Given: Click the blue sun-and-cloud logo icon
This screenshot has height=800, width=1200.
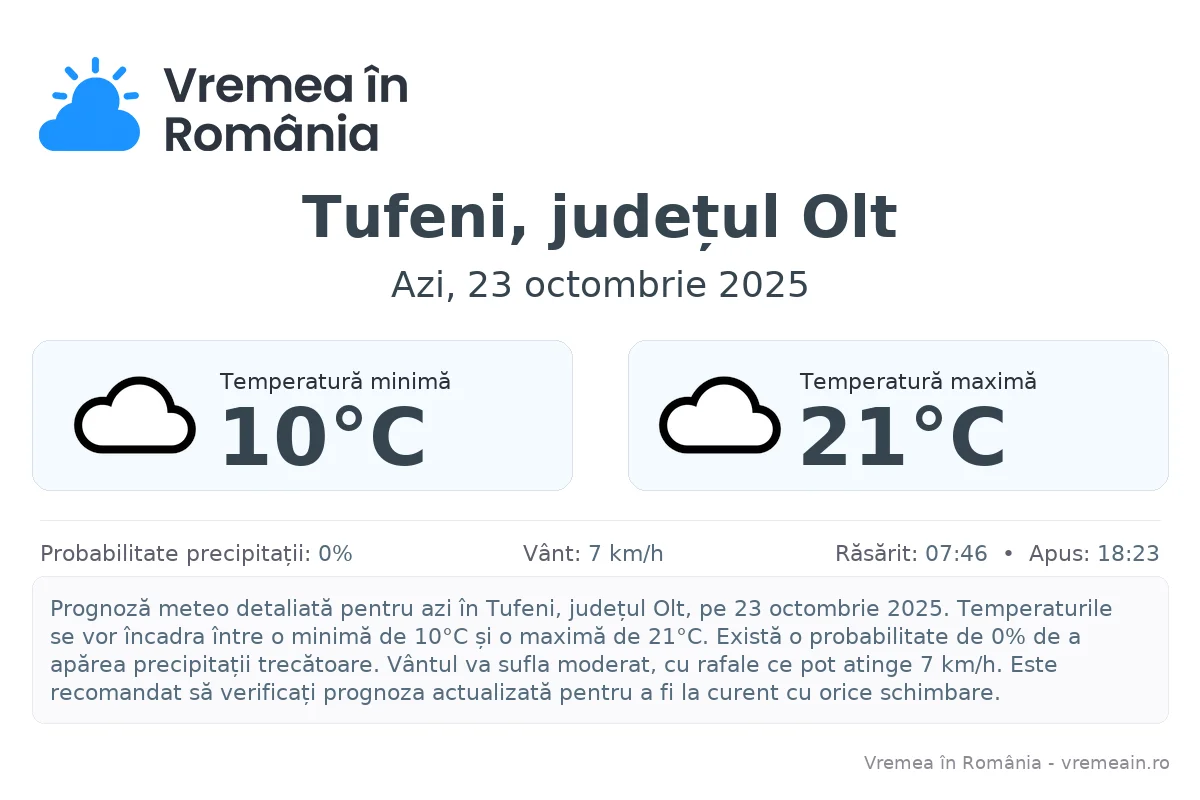Looking at the screenshot, I should pos(89,108).
